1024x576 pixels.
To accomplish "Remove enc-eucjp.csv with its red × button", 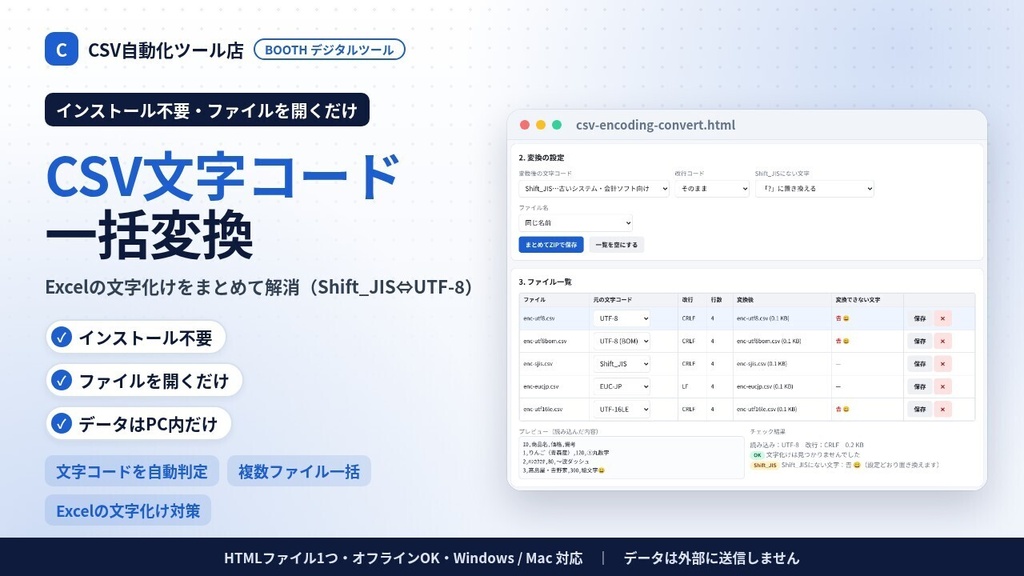I will pos(942,387).
